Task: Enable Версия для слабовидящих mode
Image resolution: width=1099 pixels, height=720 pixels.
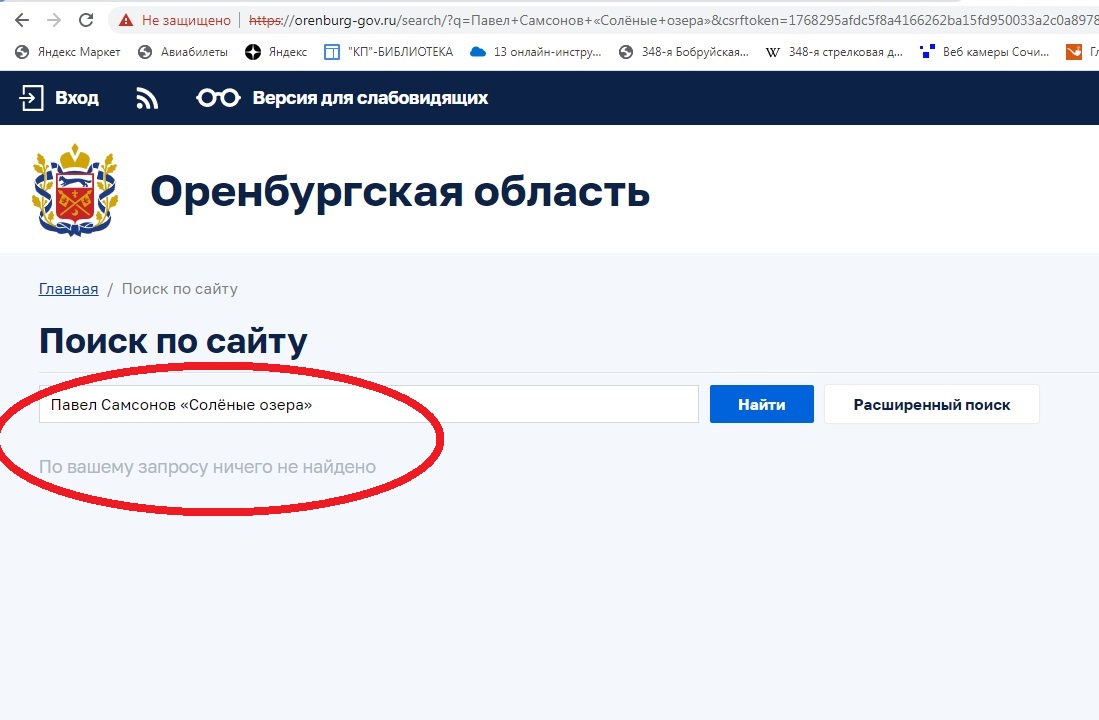Action: click(x=342, y=98)
